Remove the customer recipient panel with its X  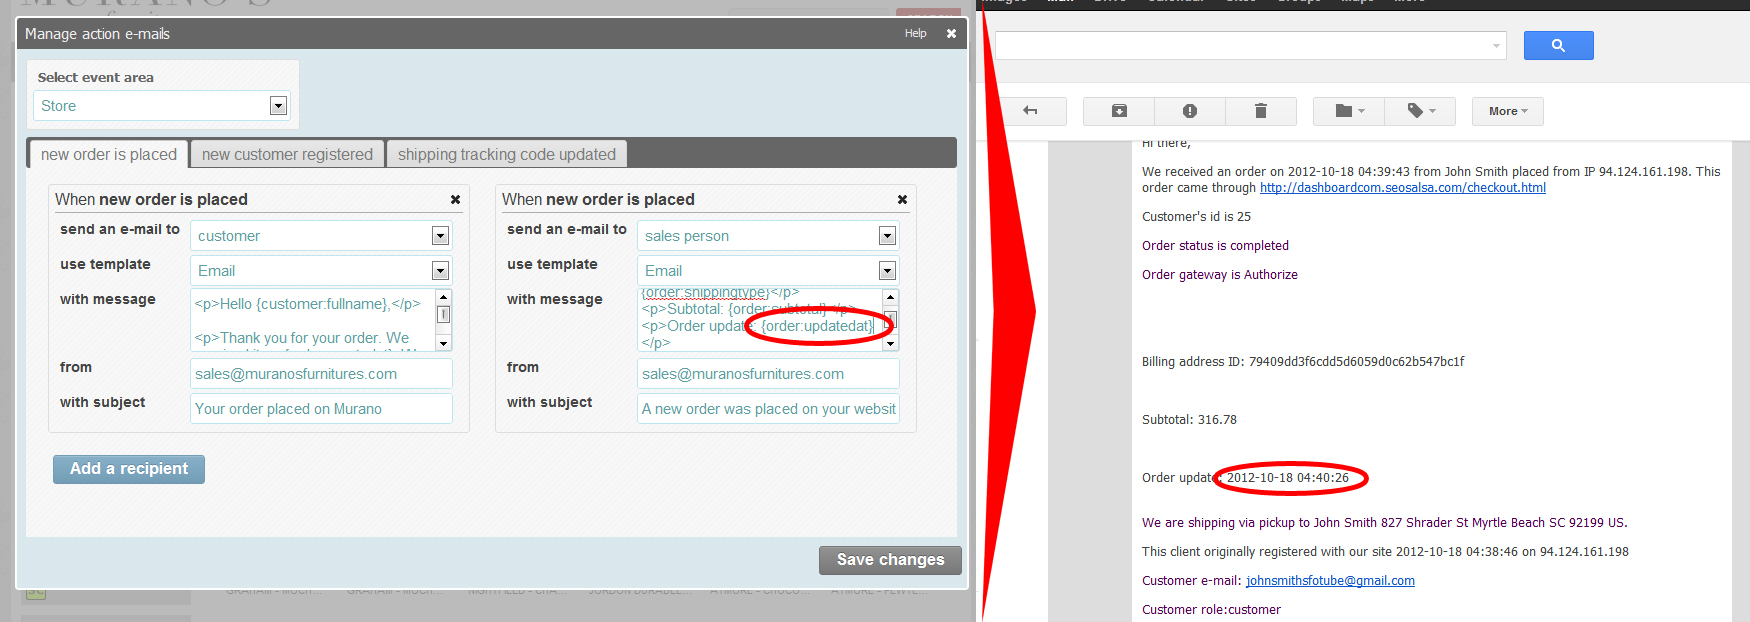pos(455,199)
